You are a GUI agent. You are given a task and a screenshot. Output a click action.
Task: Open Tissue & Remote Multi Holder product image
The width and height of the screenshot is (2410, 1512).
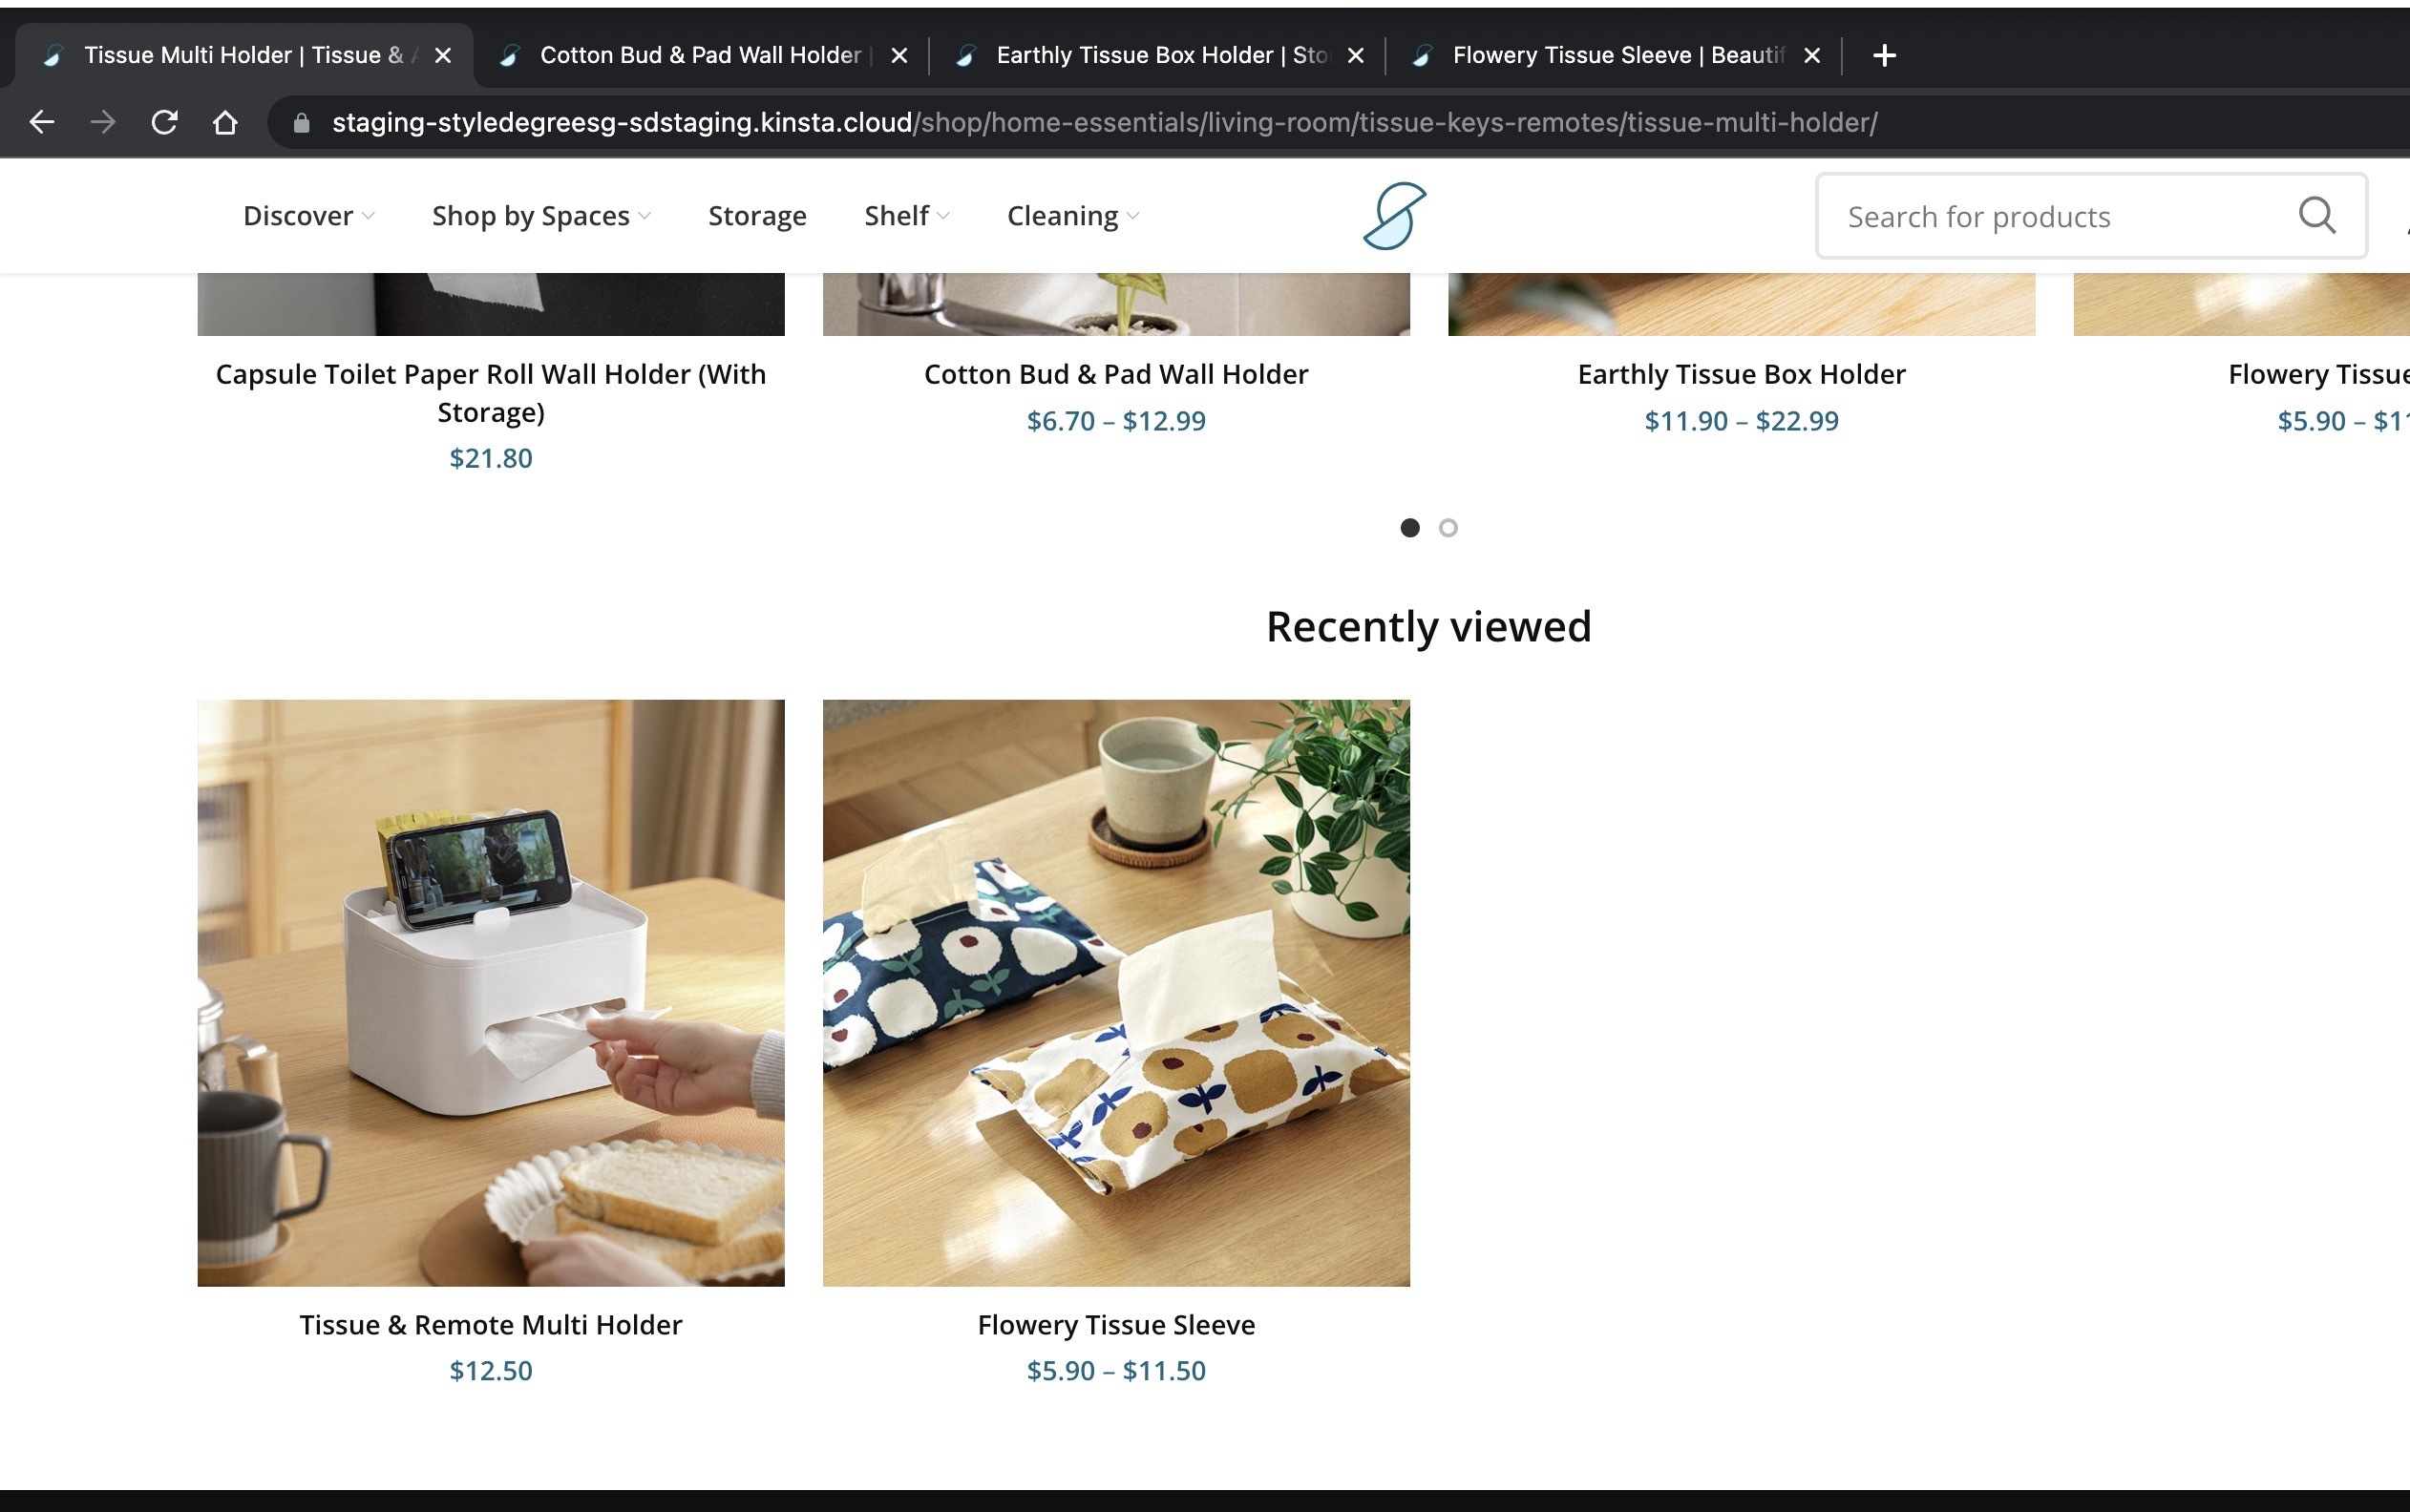pos(491,992)
